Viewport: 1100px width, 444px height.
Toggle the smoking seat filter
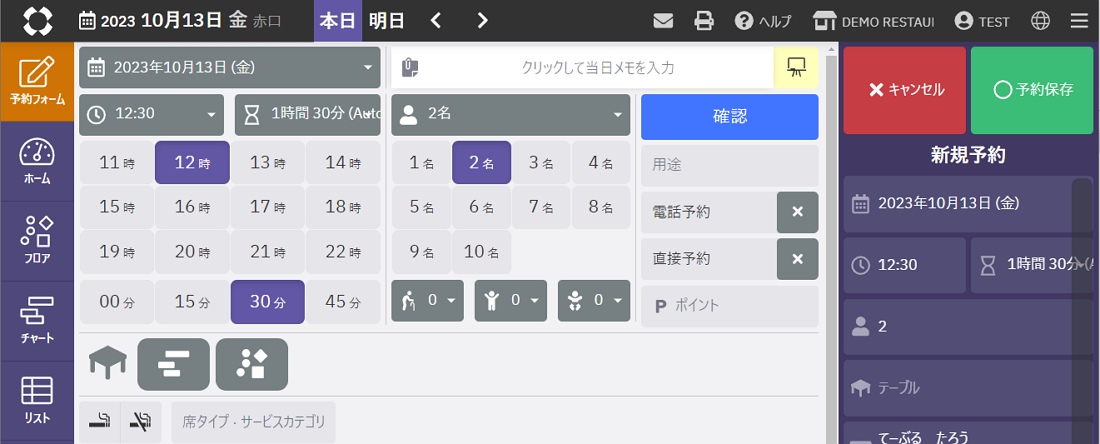pos(99,422)
